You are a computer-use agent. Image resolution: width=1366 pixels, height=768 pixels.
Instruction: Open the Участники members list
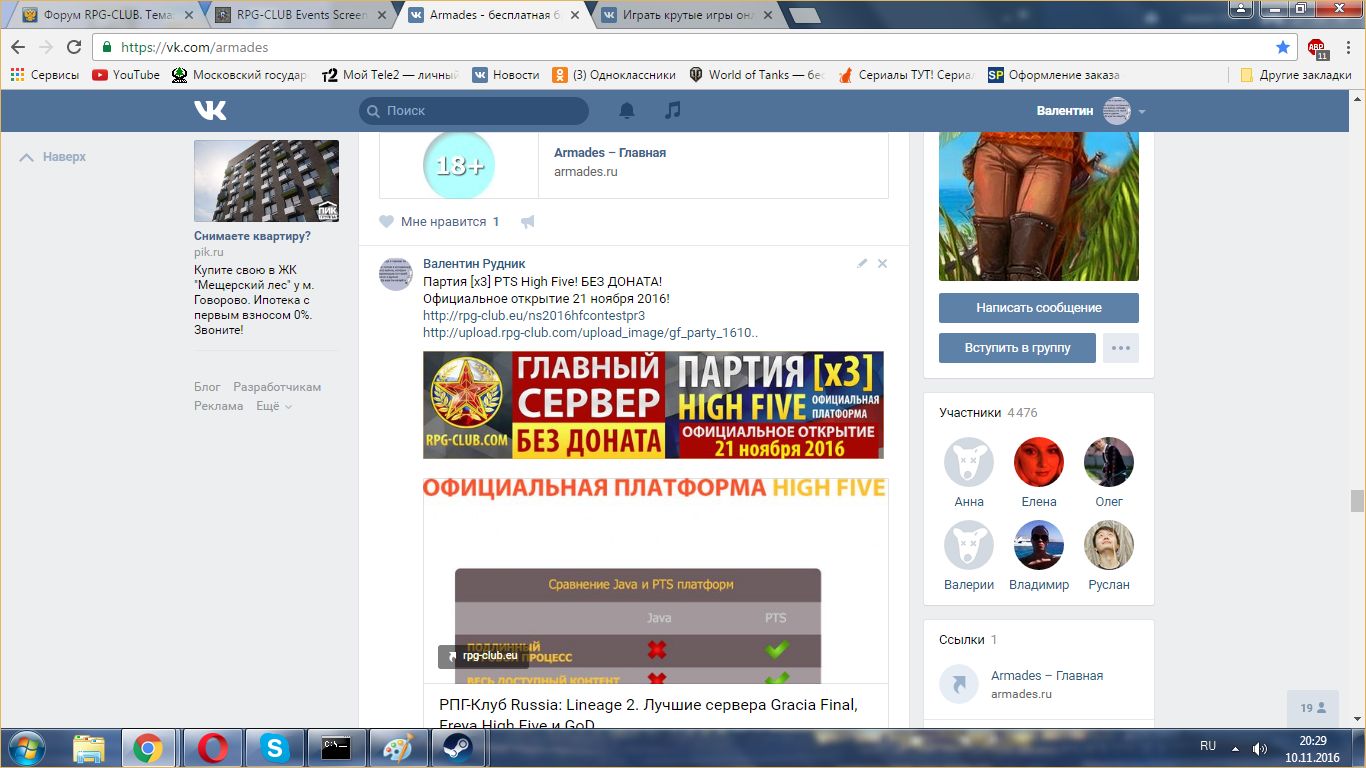988,412
